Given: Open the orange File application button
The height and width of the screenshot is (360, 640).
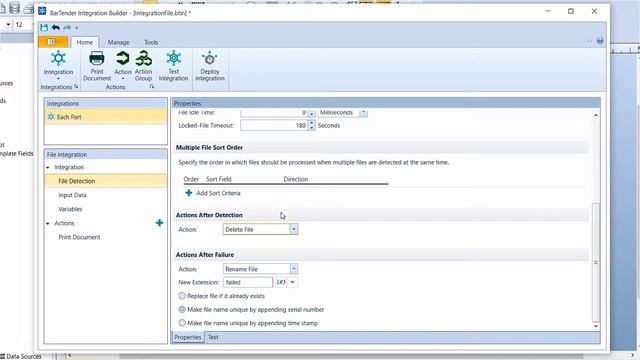Looking at the screenshot, I should pyautogui.click(x=53, y=42).
